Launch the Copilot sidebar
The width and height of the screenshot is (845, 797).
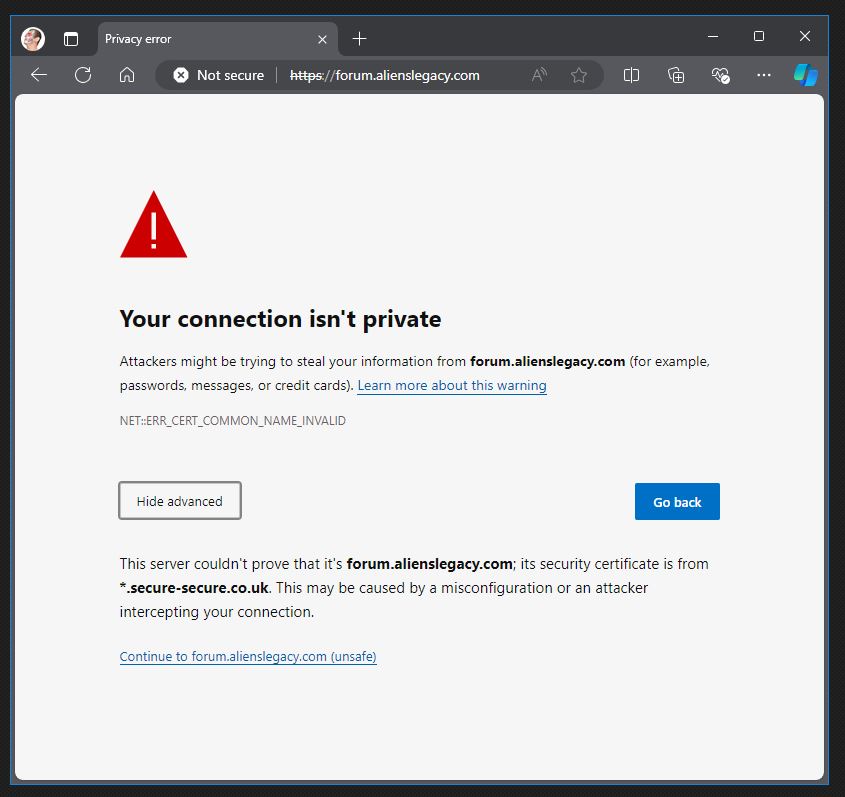(x=806, y=75)
